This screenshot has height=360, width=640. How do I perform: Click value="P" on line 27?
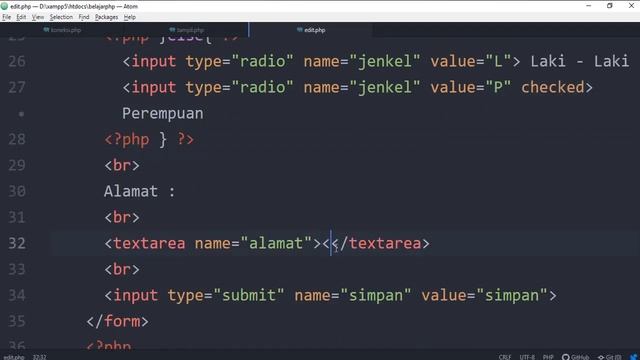[x=471, y=87]
